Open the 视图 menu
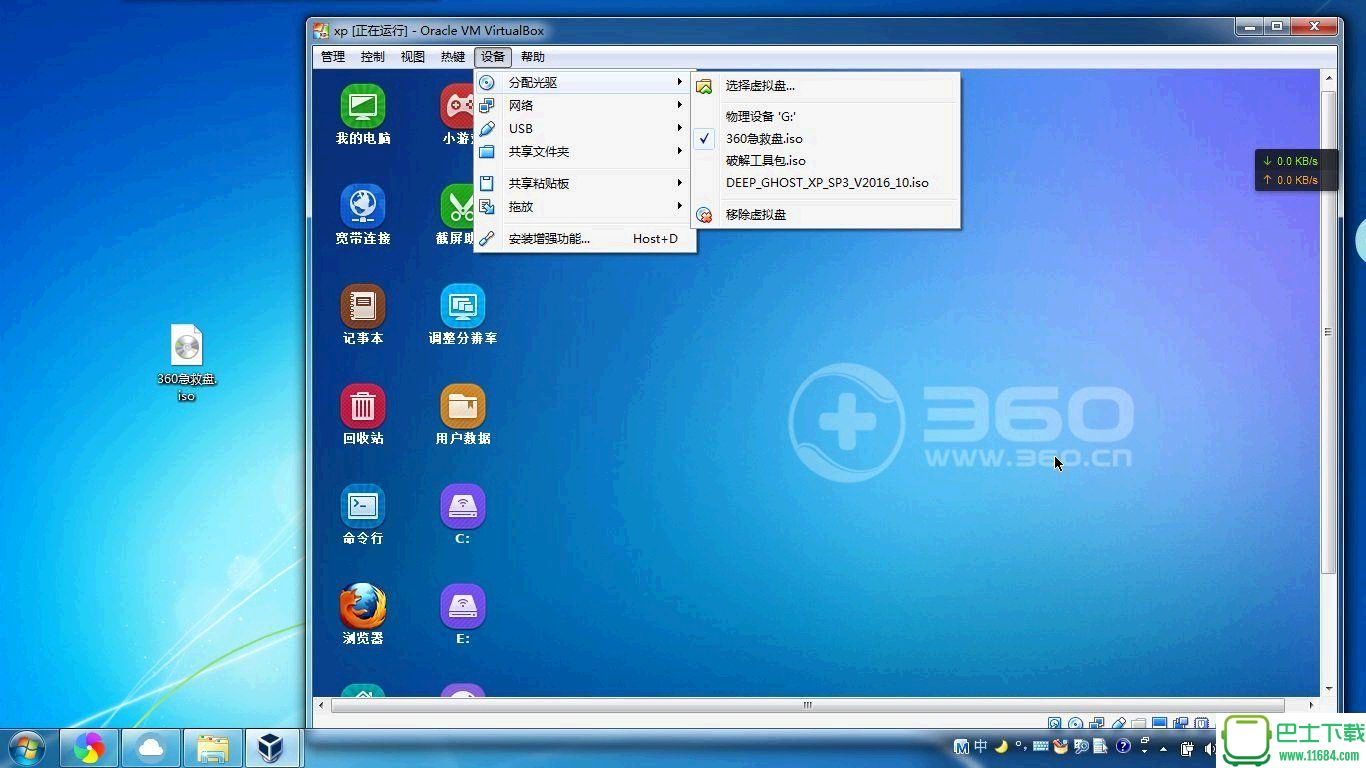 (413, 57)
